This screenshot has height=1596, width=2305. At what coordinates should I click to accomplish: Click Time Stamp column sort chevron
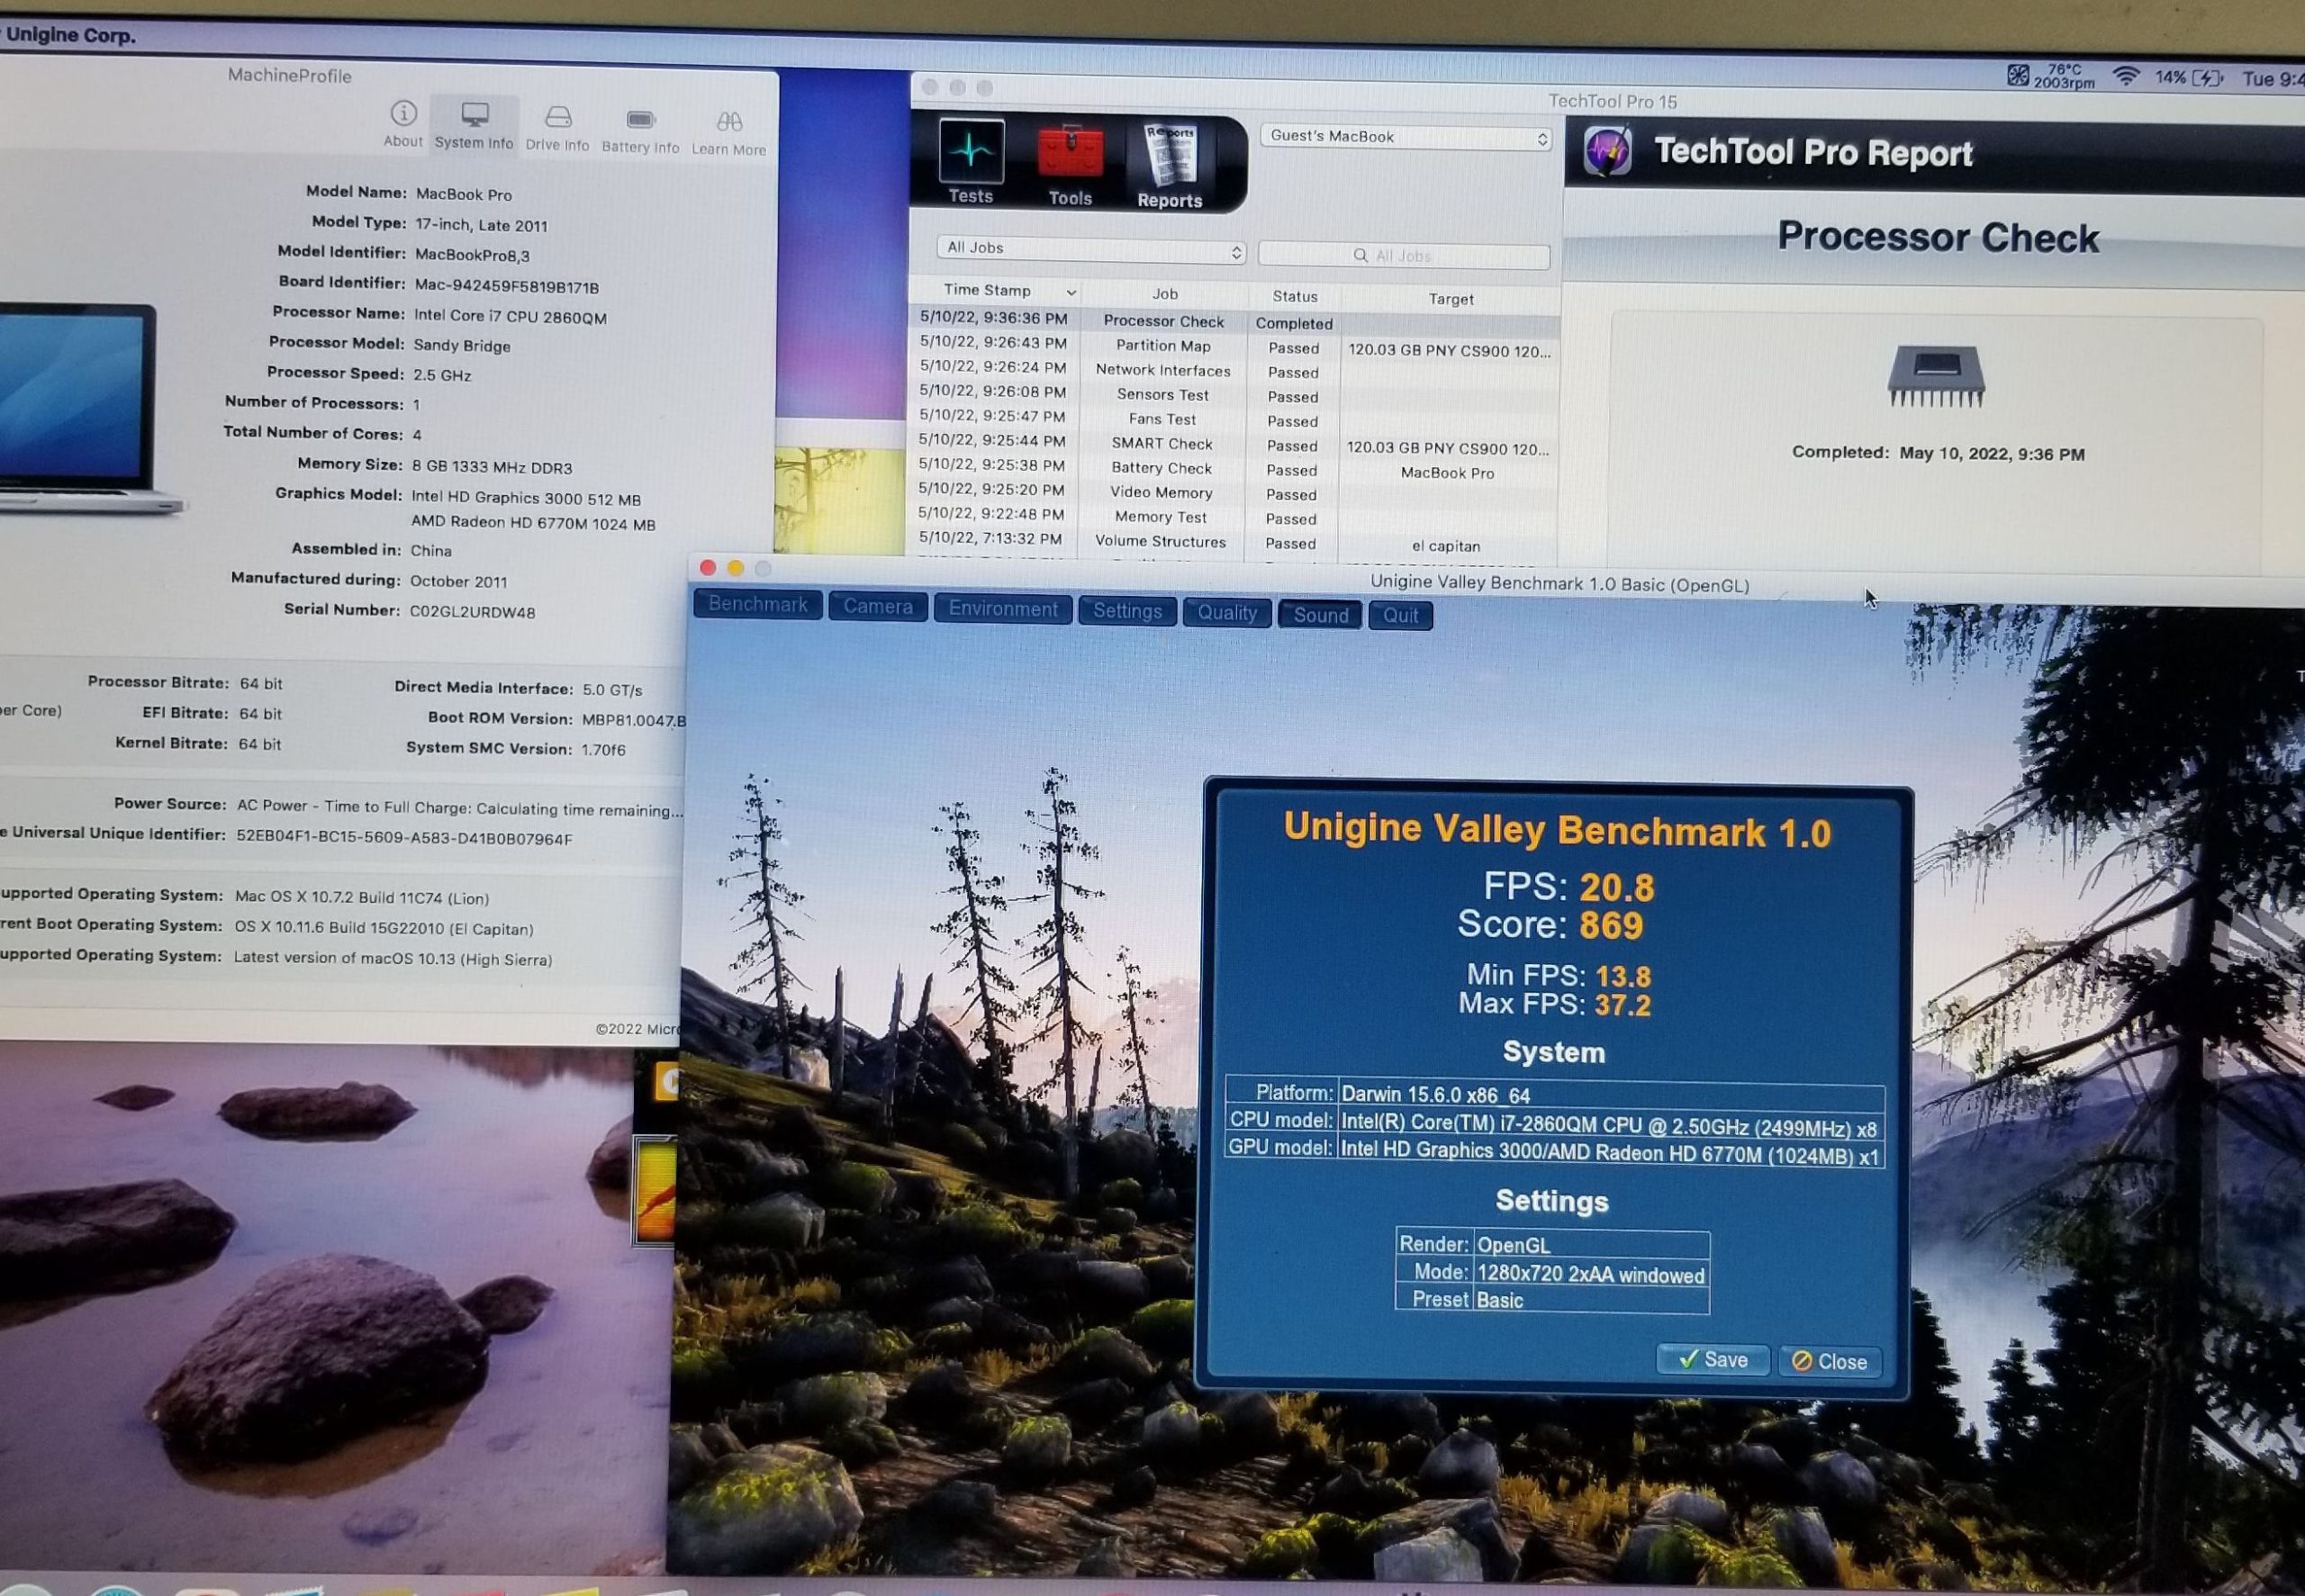(1071, 293)
